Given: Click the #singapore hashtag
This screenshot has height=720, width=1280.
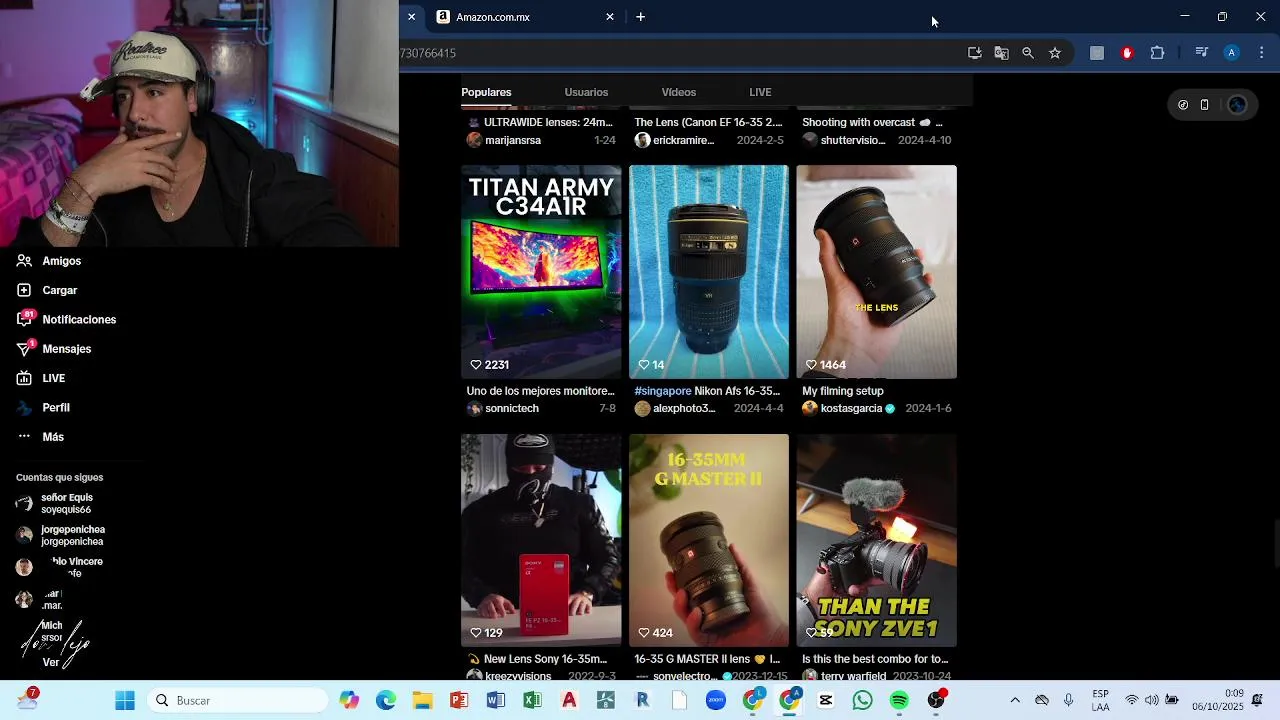Looking at the screenshot, I should point(663,391).
